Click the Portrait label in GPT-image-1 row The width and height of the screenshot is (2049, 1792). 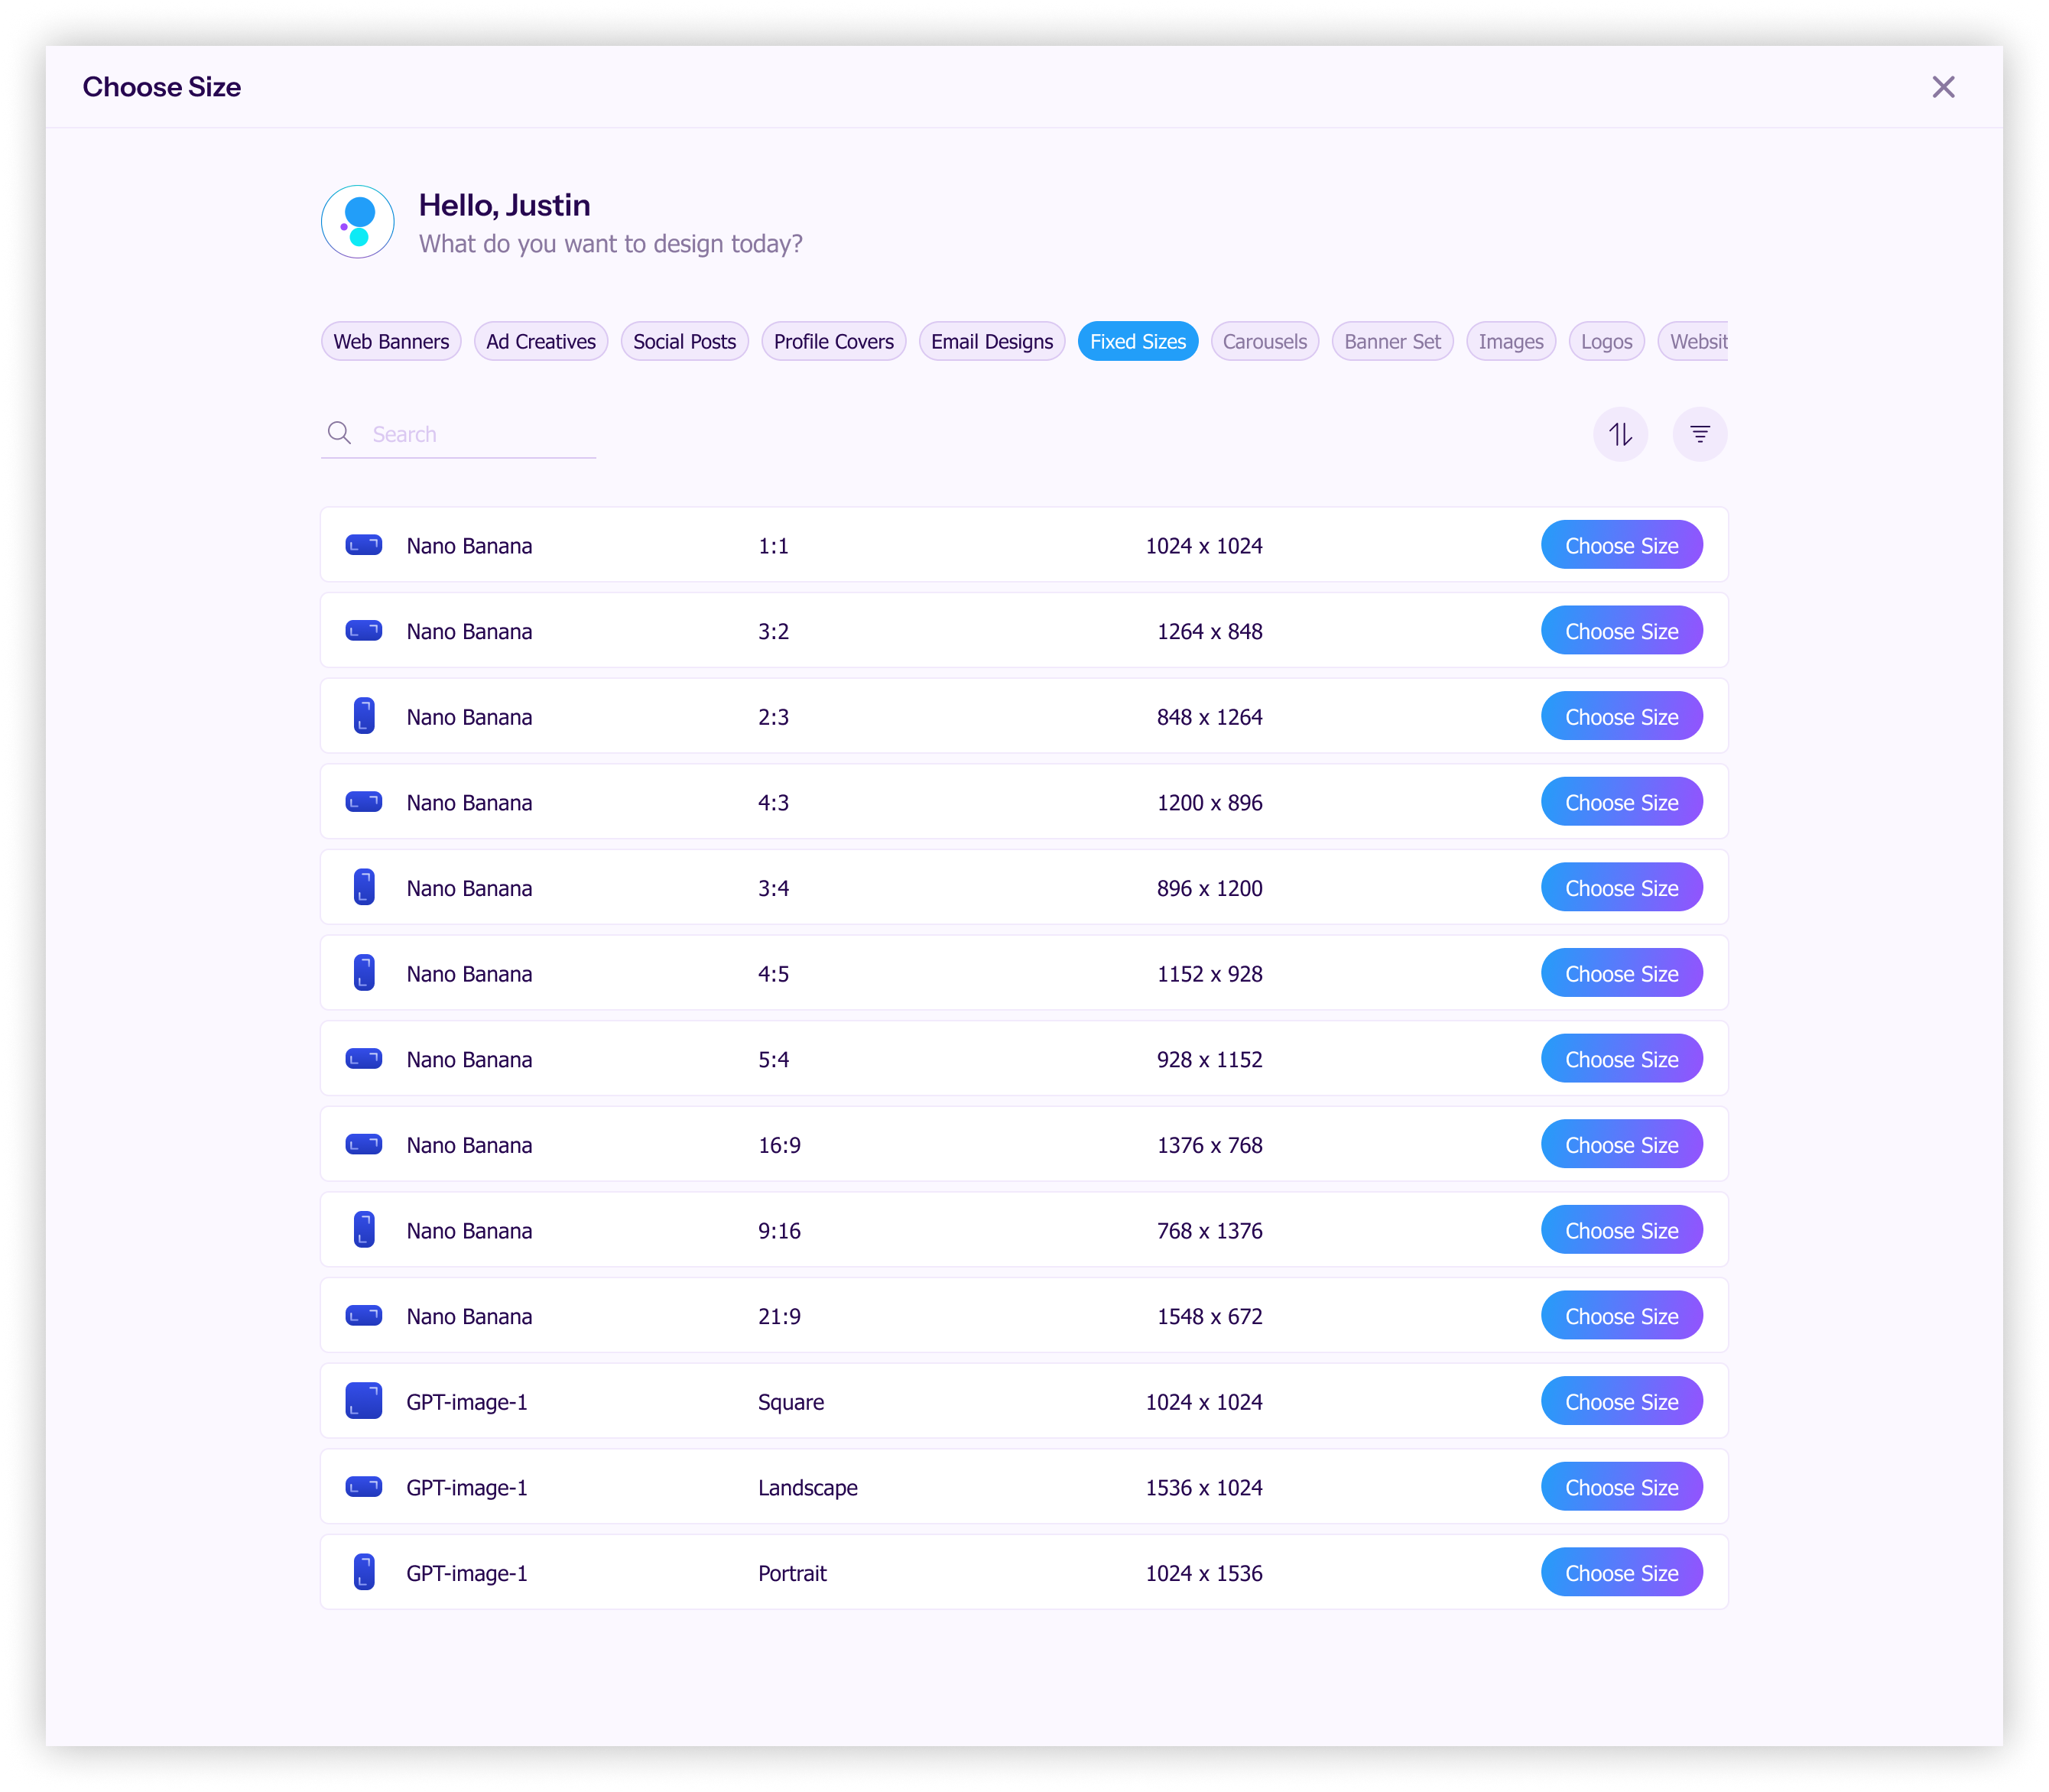[x=792, y=1573]
